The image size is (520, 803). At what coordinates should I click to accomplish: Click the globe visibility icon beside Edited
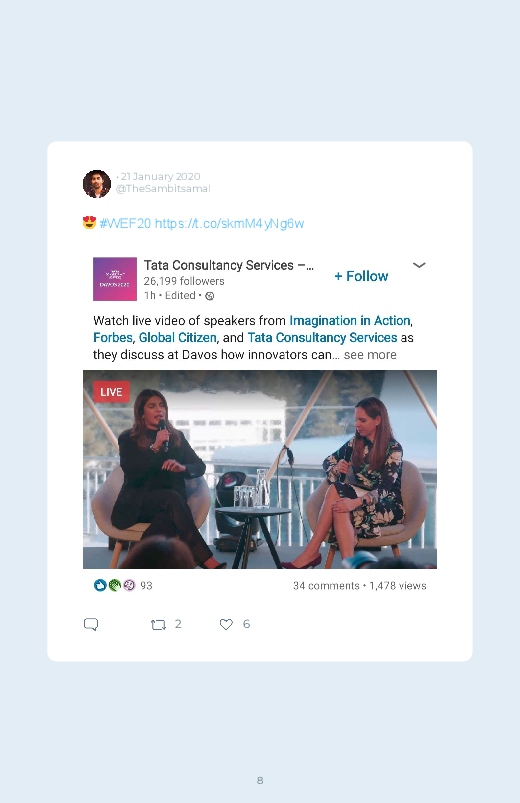click(x=210, y=296)
